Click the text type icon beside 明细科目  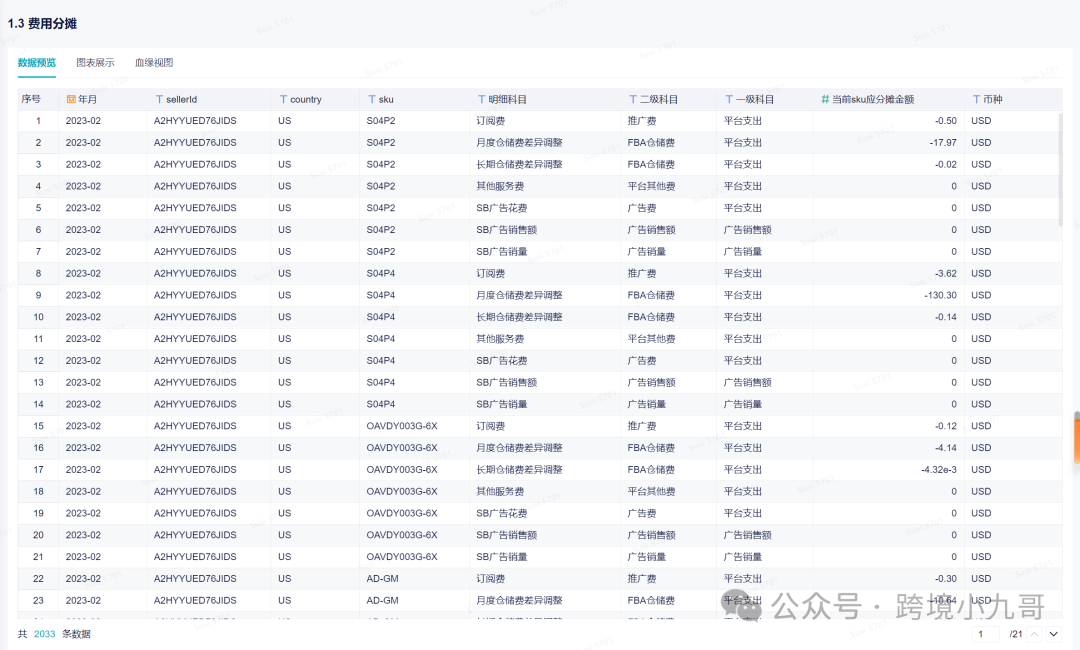tap(481, 100)
